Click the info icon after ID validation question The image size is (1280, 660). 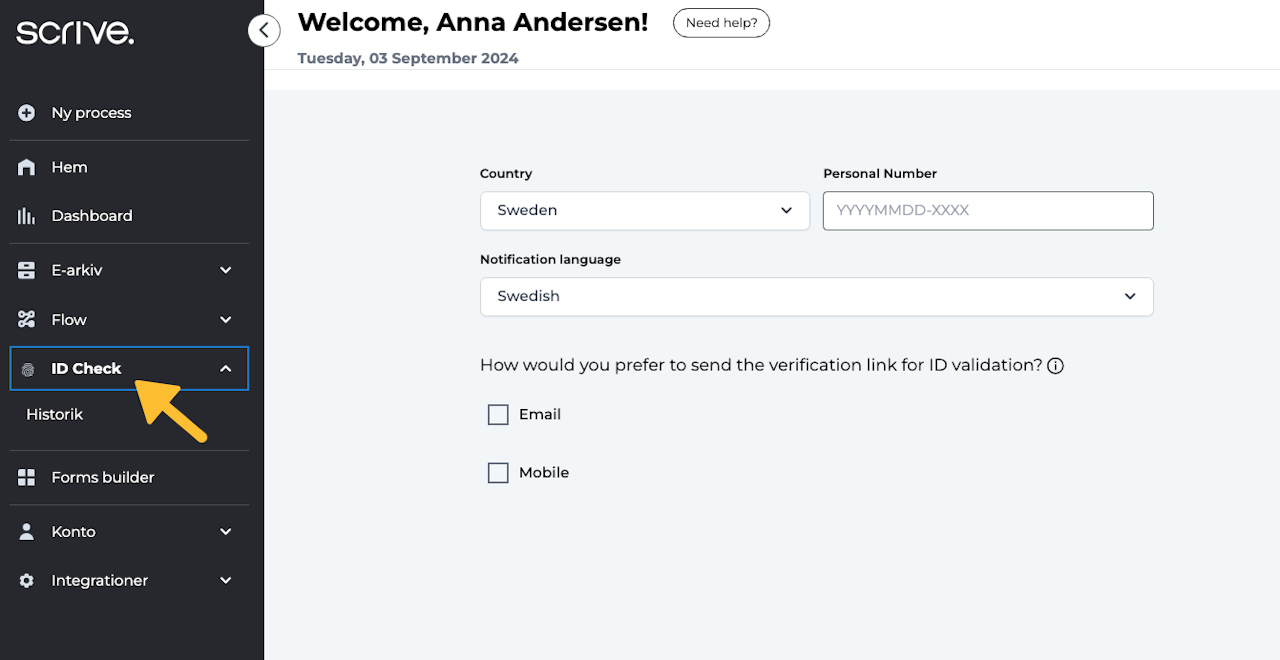(1055, 366)
